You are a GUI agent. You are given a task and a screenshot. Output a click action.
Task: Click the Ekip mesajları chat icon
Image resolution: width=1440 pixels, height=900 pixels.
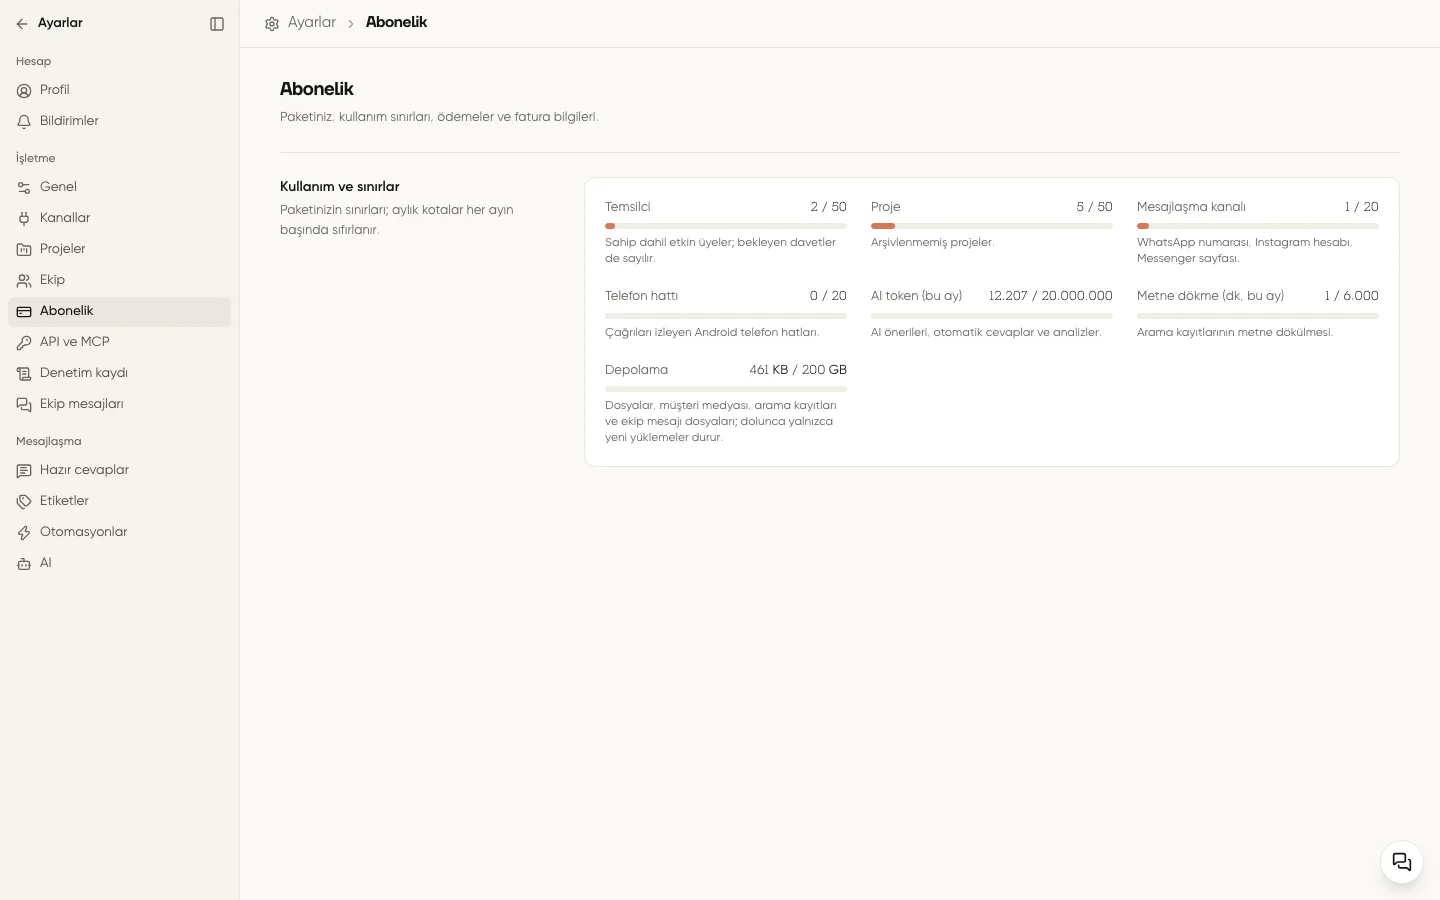tap(24, 405)
